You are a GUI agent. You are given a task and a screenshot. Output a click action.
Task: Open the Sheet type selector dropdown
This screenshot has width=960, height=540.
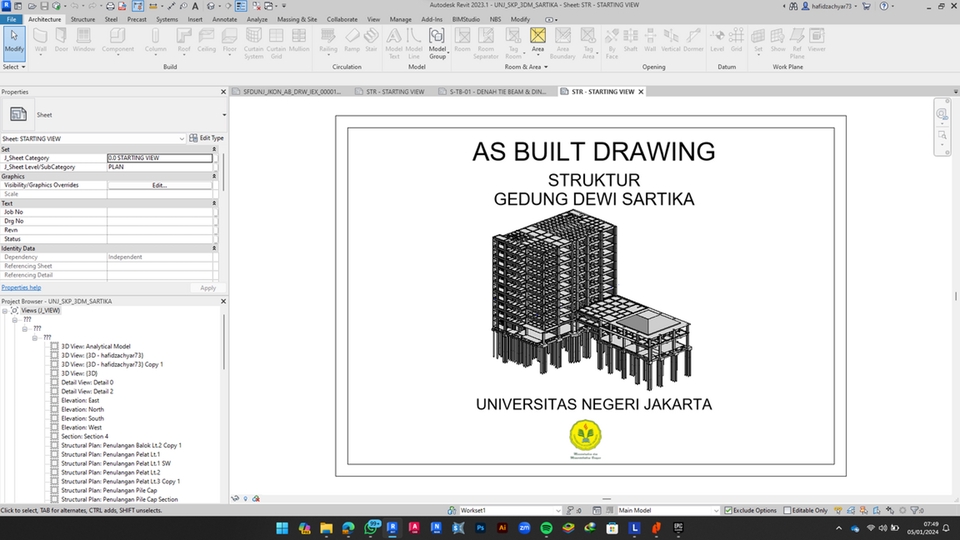coord(224,114)
